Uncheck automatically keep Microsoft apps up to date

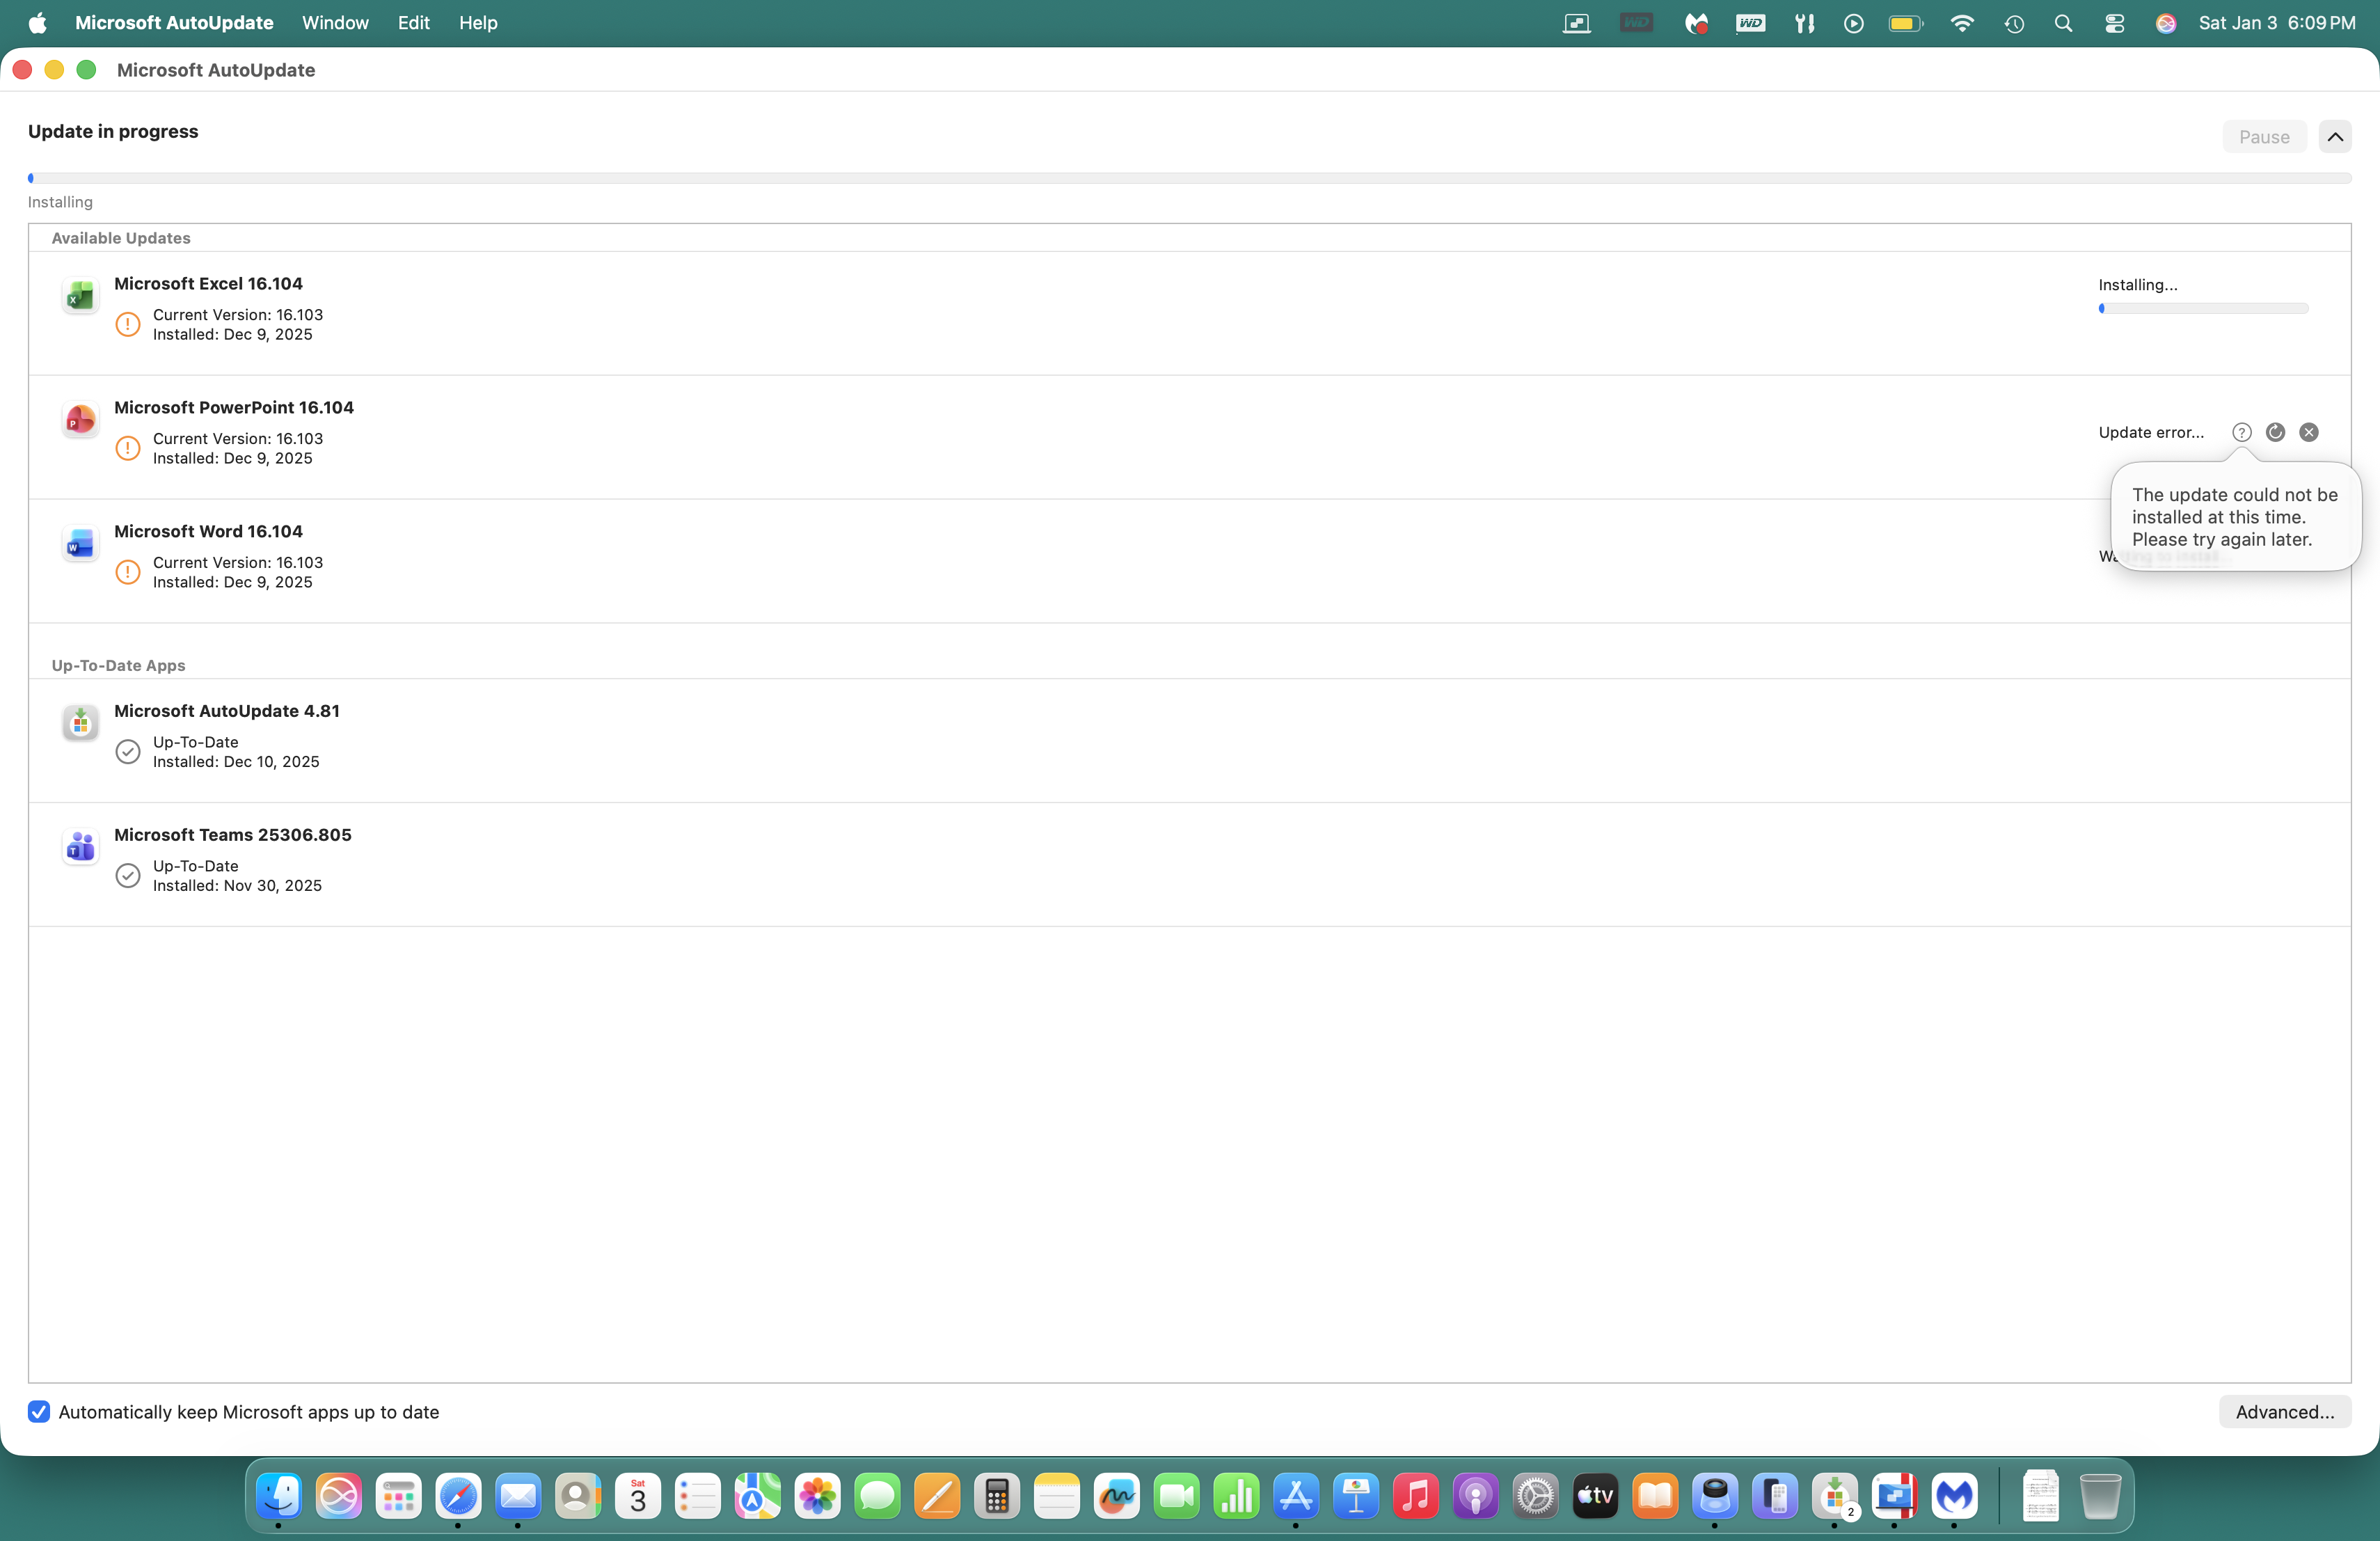[x=39, y=1411]
